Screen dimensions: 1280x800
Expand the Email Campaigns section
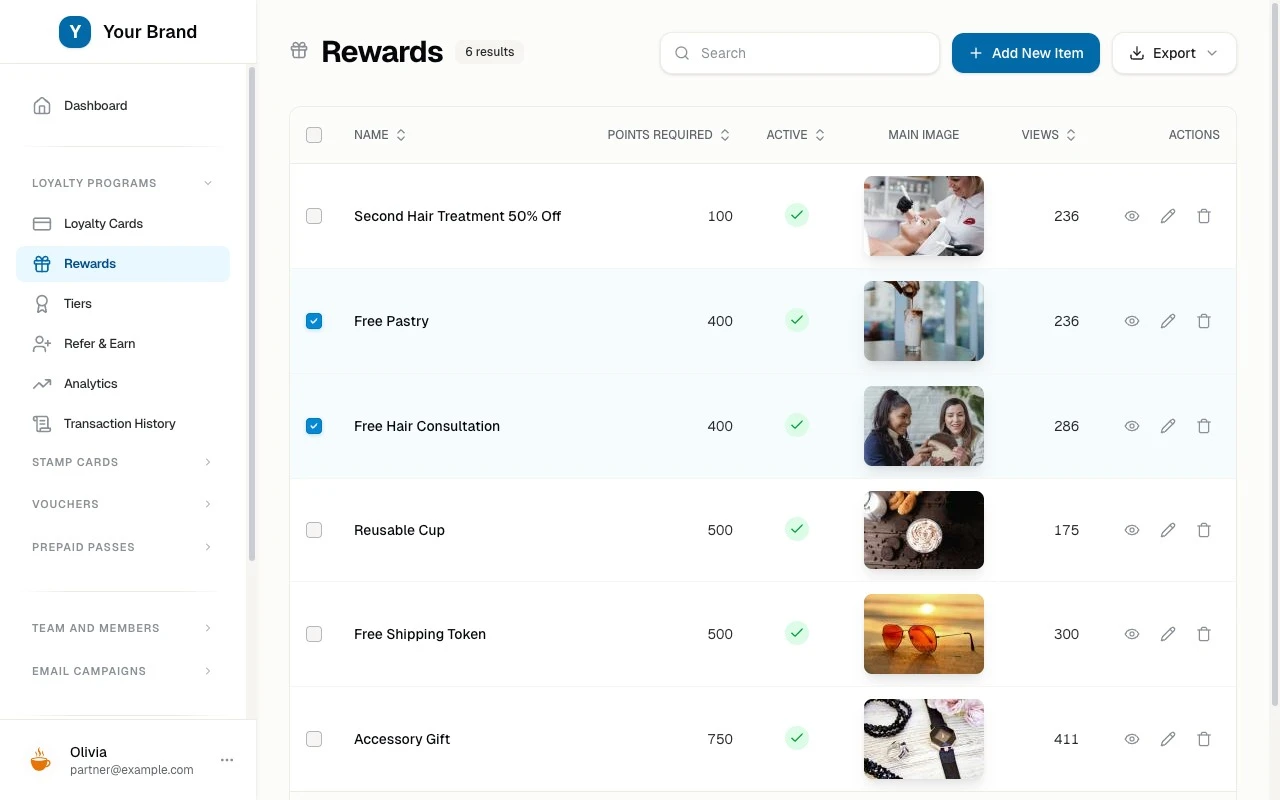pyautogui.click(x=123, y=671)
